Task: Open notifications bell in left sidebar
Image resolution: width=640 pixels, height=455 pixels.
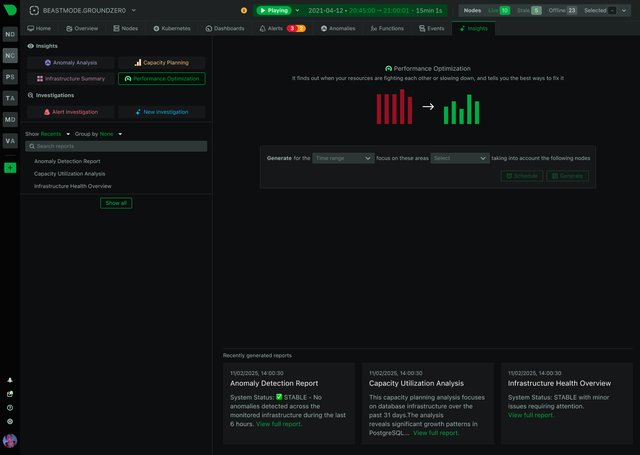Action: coord(10,380)
